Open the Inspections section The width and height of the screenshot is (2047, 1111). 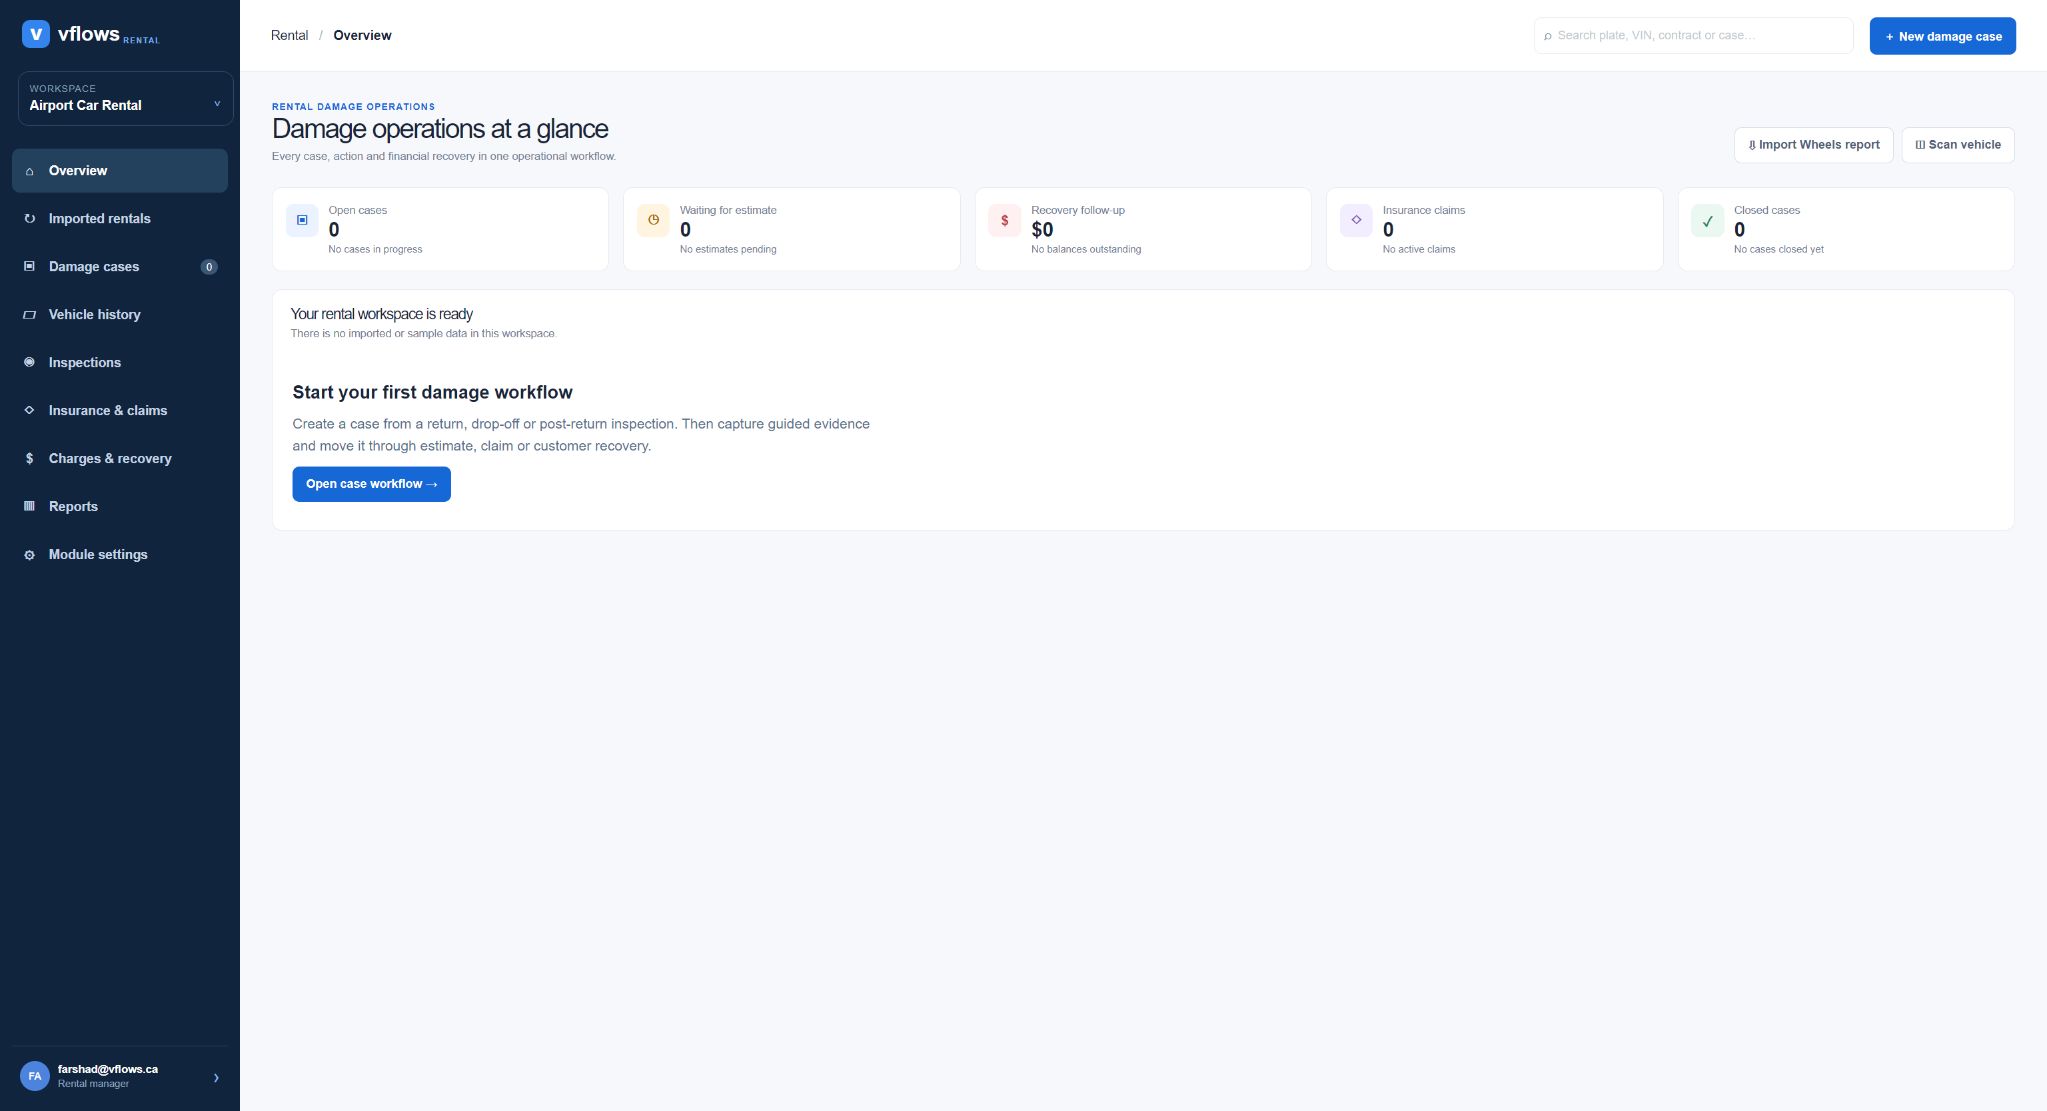pos(120,363)
